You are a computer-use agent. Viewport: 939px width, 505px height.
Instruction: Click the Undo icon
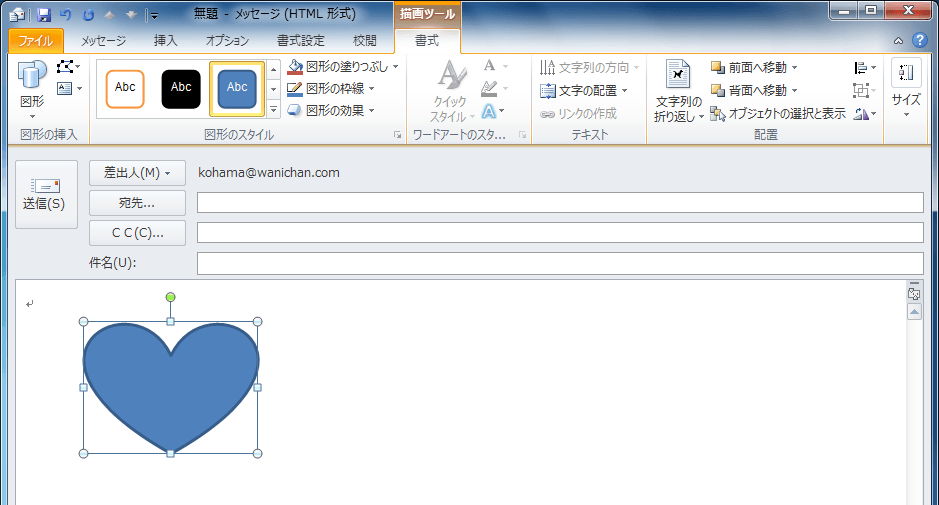coord(66,14)
